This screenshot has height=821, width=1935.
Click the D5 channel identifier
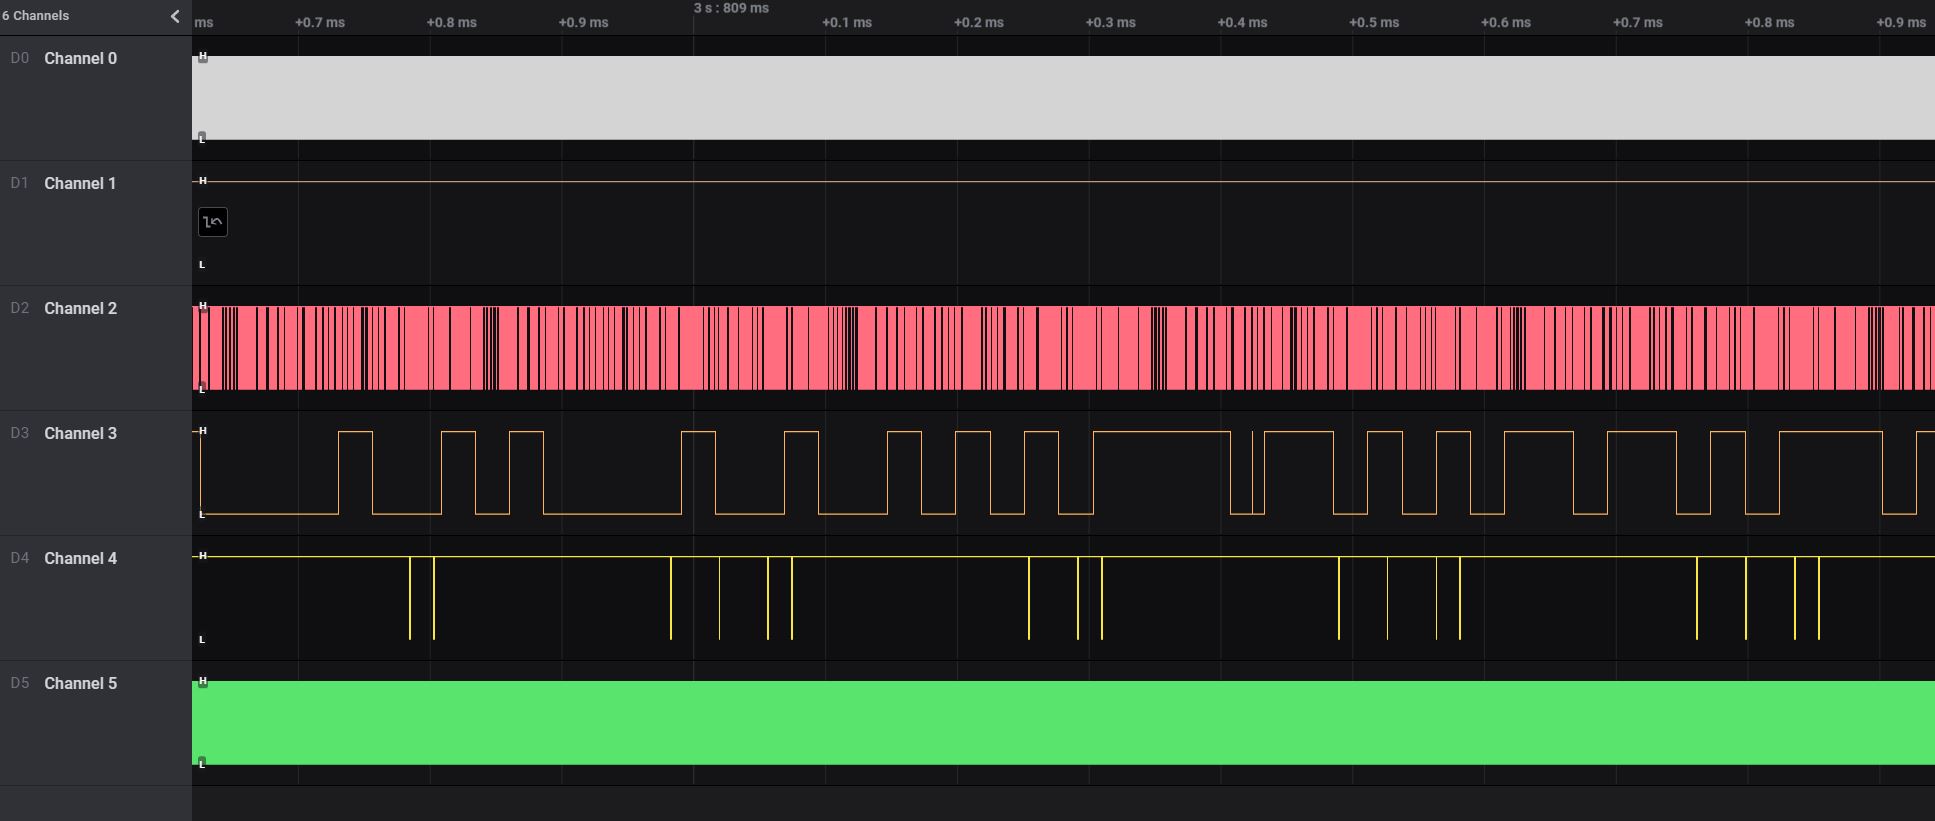point(20,684)
